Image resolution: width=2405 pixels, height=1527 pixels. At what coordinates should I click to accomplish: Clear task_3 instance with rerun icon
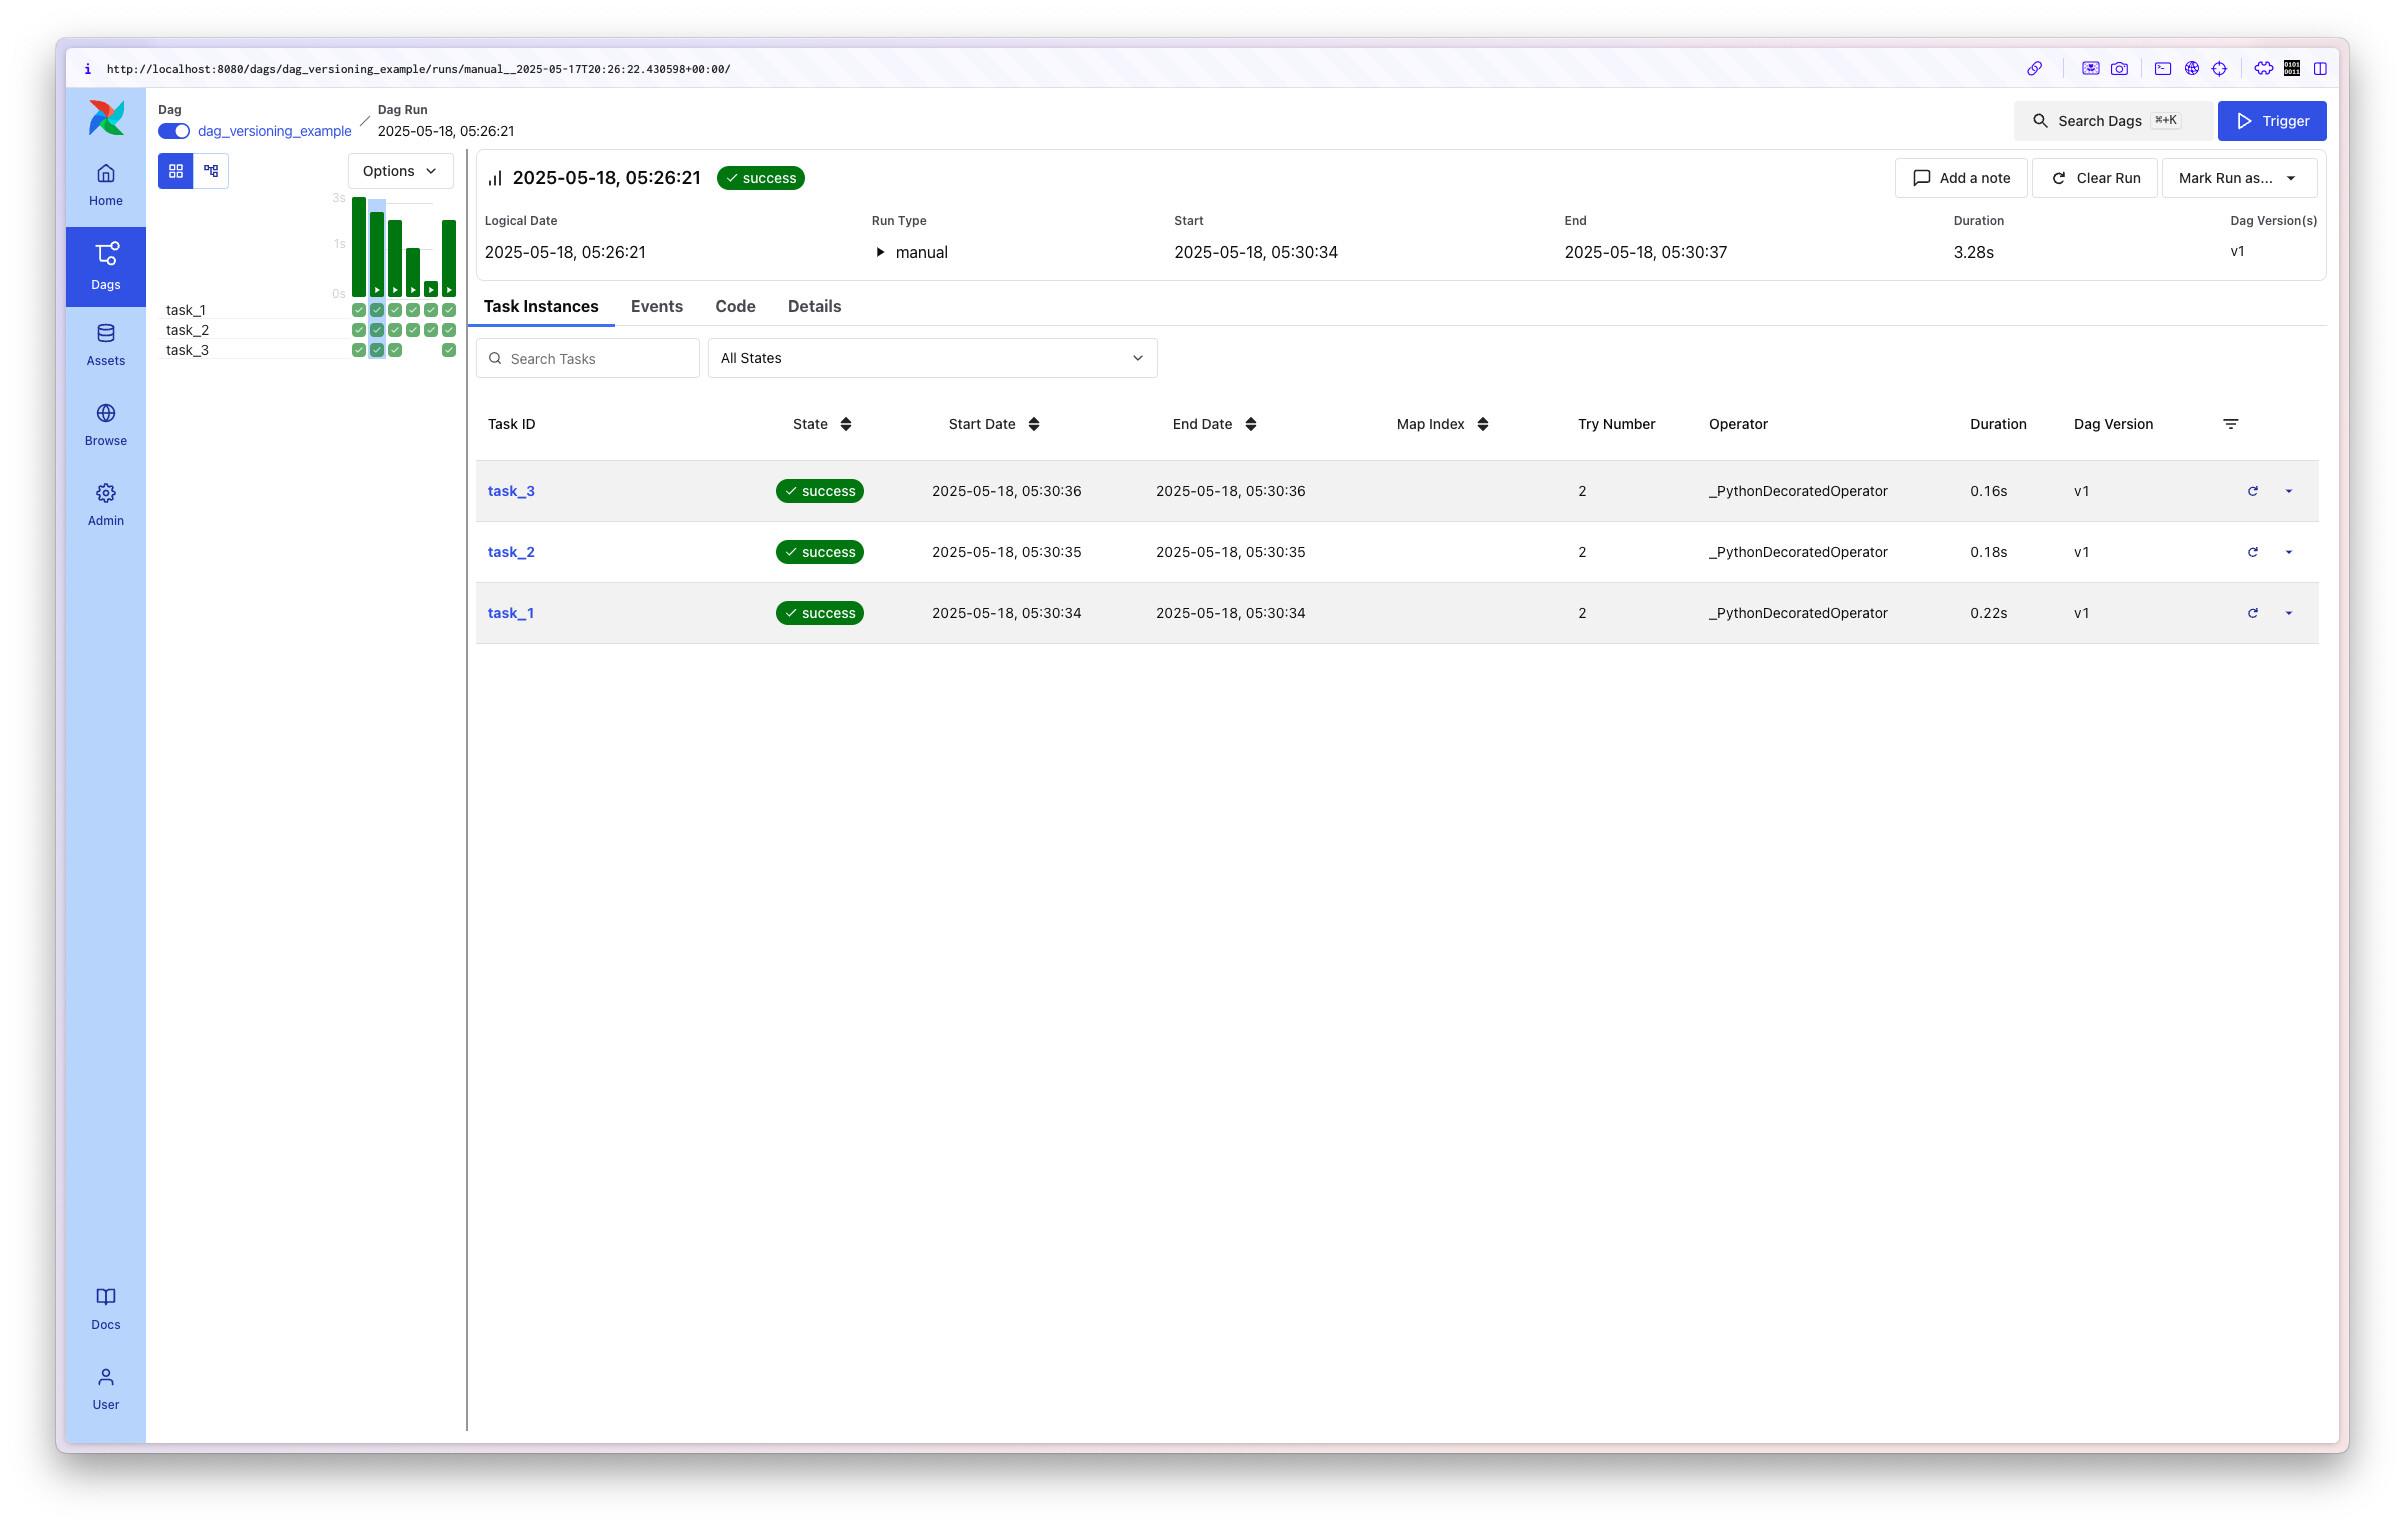[x=2252, y=491]
